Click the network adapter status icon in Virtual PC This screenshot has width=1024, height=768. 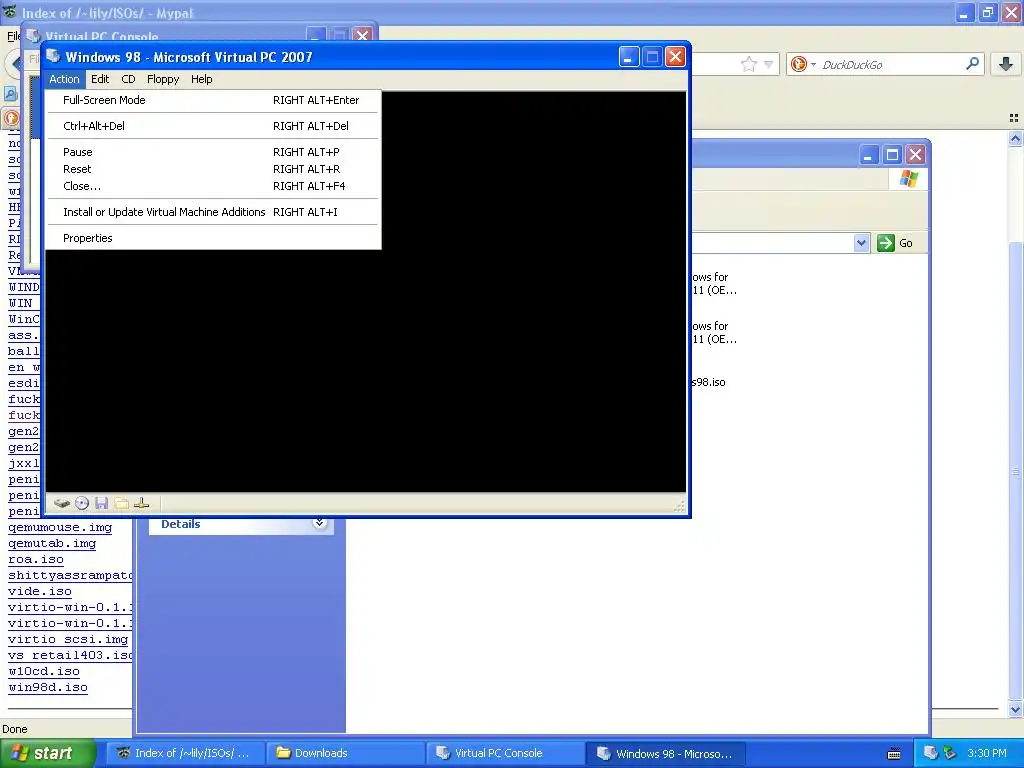coord(142,504)
